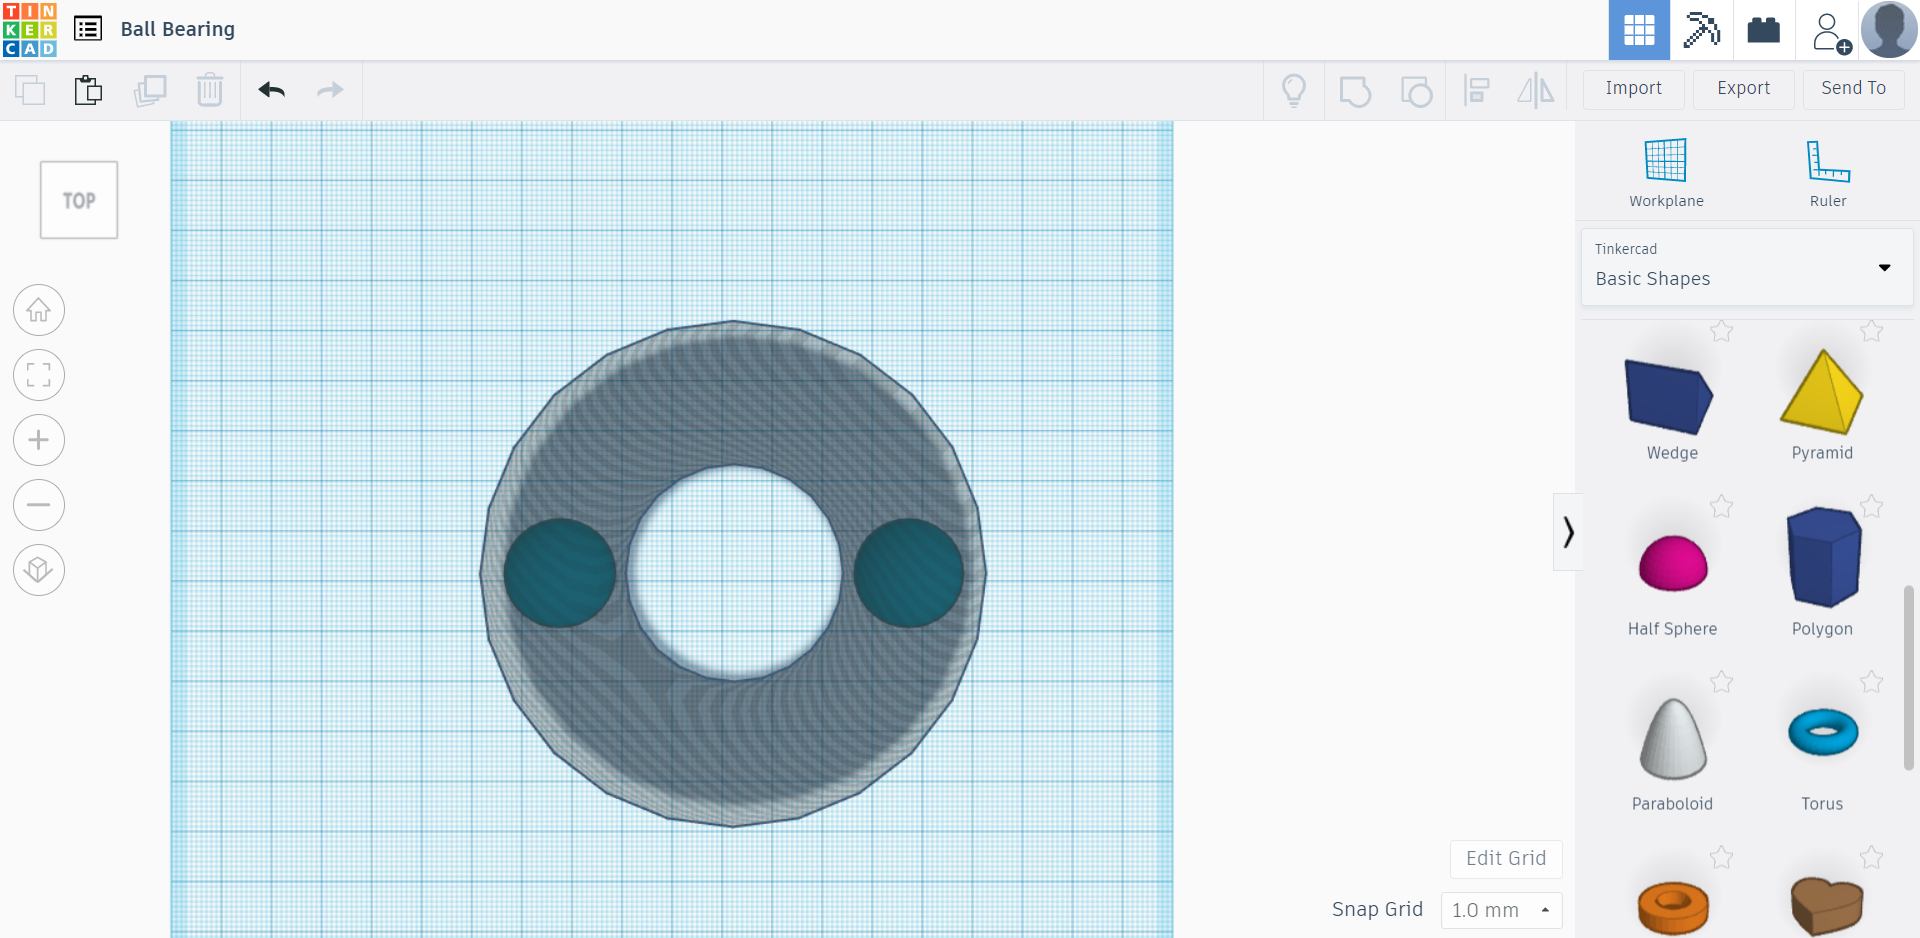This screenshot has height=938, width=1920.
Task: Favorite the Torus shape star
Action: pyautogui.click(x=1871, y=682)
